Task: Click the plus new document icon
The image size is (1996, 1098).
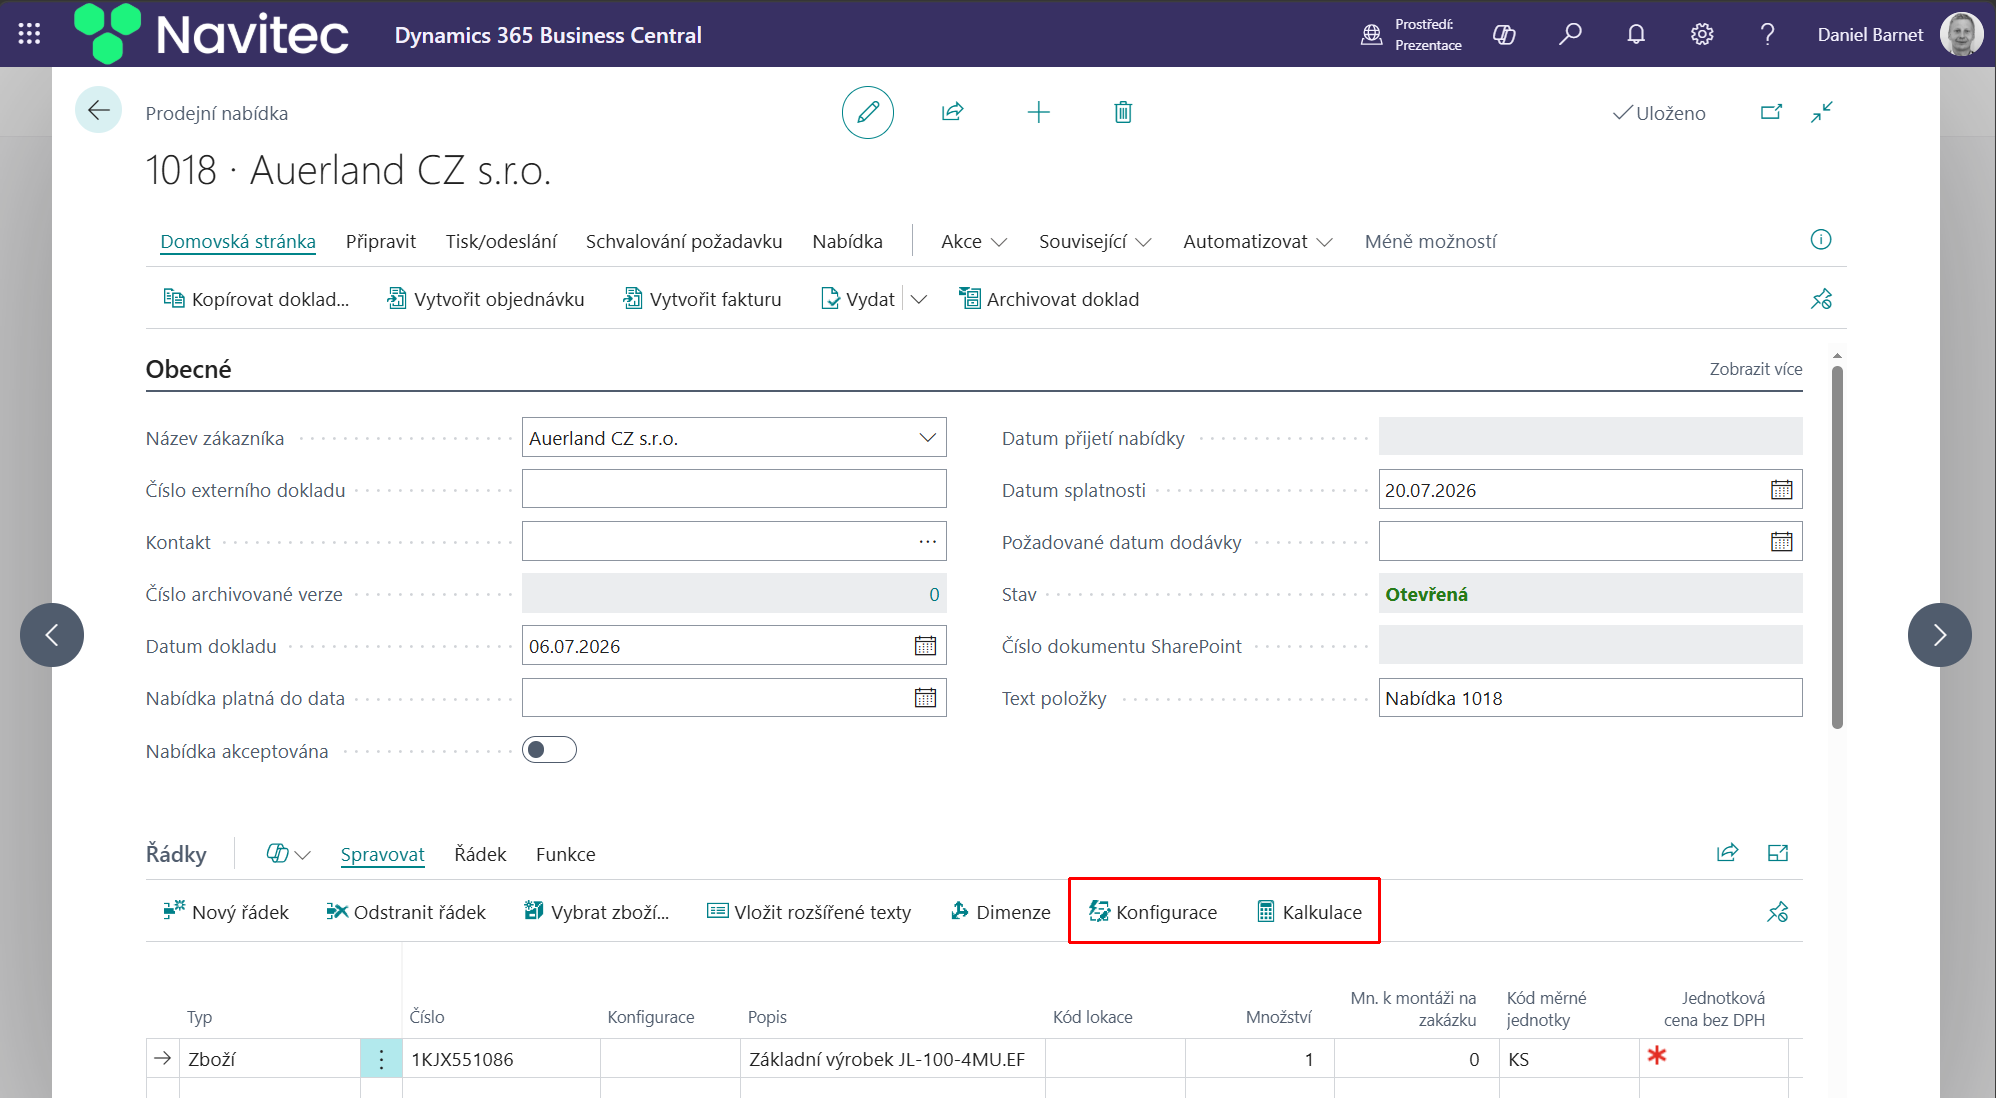Action: (x=1039, y=112)
